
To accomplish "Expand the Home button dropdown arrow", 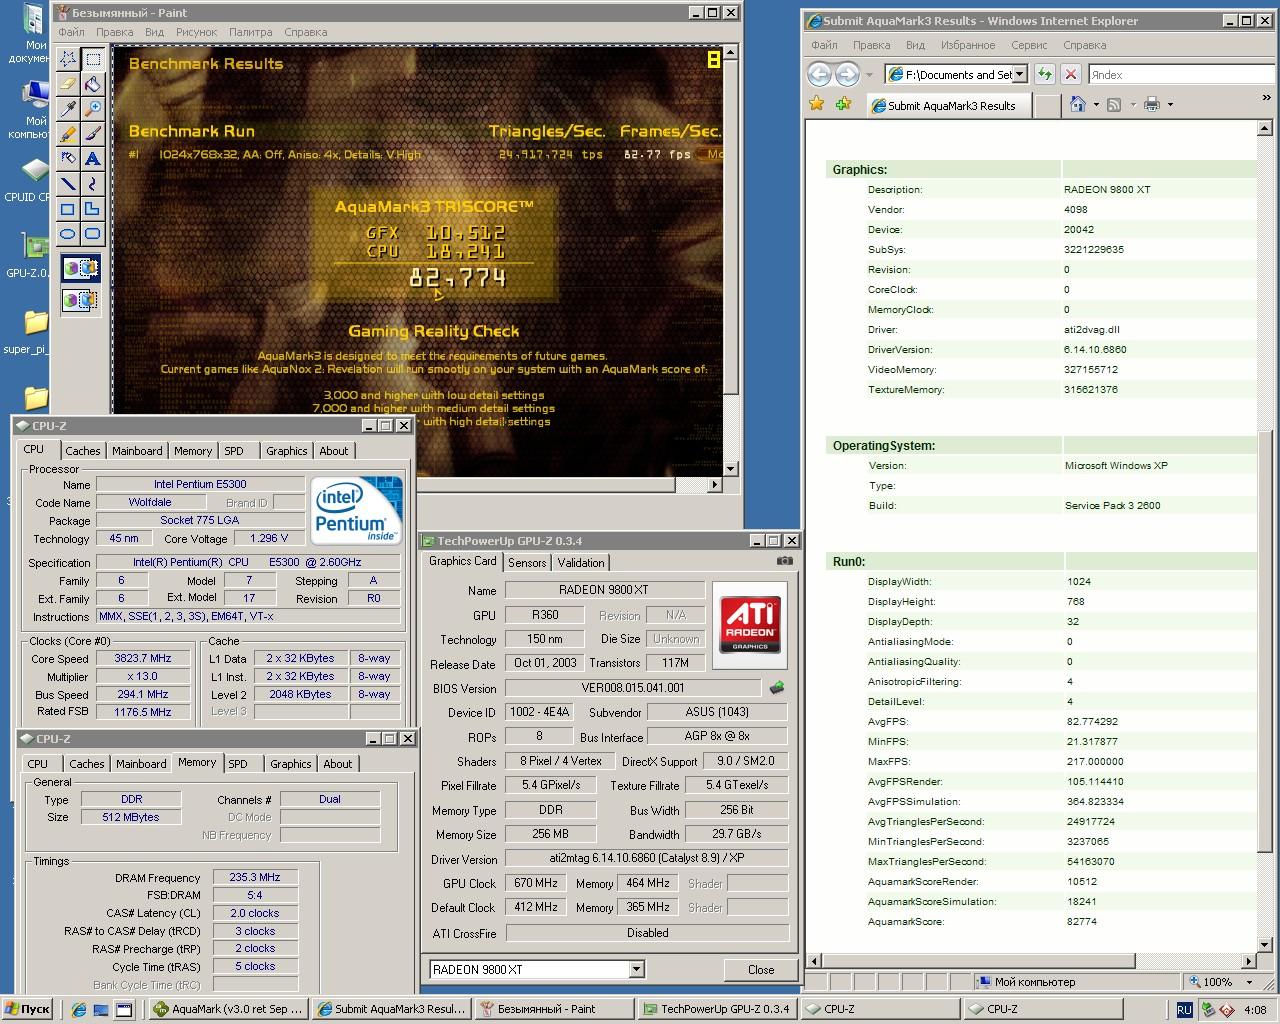I will 1096,105.
